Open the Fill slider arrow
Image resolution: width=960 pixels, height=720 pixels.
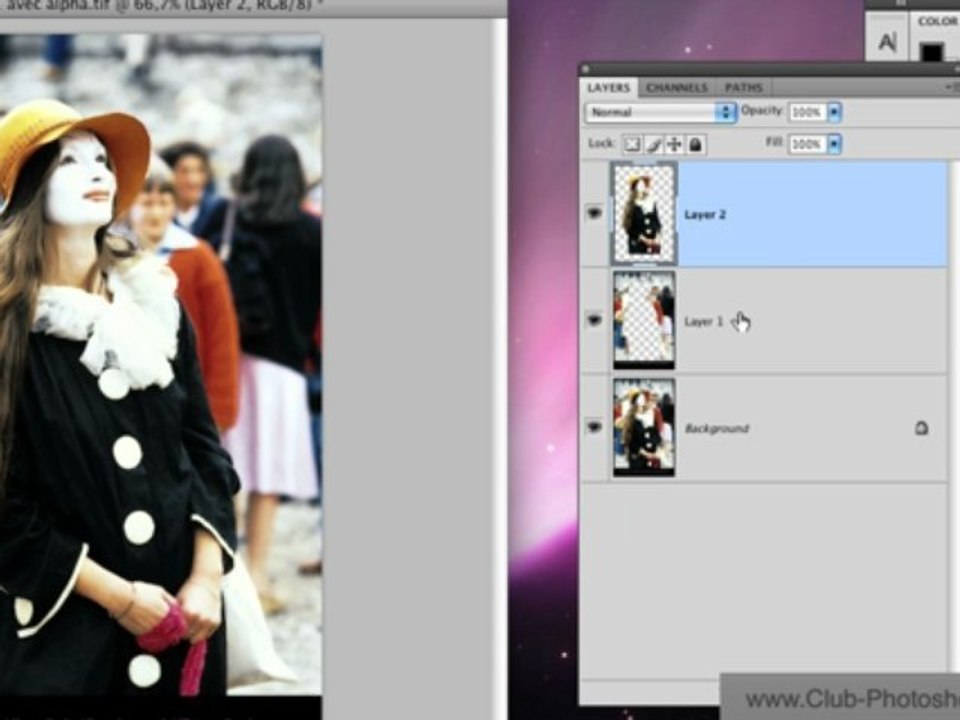834,144
